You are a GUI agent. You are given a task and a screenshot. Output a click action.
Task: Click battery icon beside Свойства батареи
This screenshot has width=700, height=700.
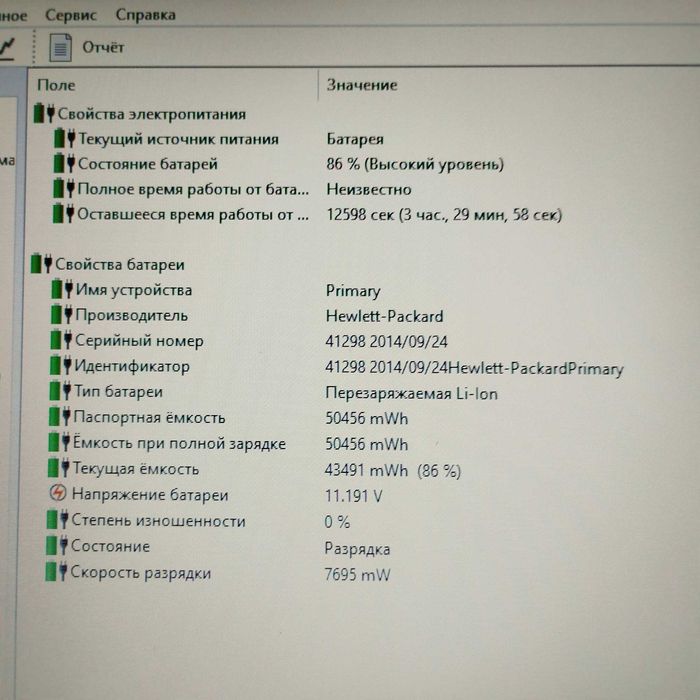click(x=42, y=264)
